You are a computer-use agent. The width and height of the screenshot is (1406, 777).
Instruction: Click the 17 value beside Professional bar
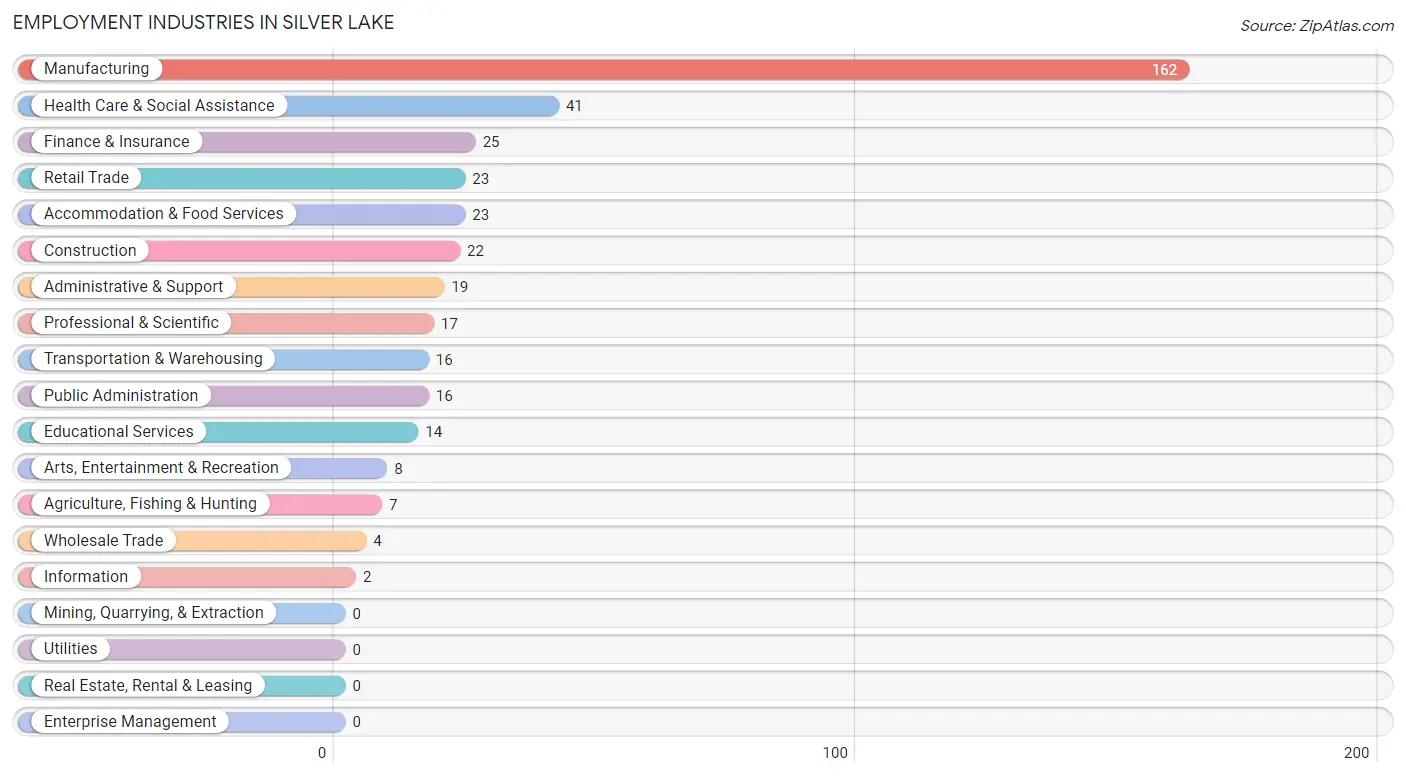(x=449, y=324)
